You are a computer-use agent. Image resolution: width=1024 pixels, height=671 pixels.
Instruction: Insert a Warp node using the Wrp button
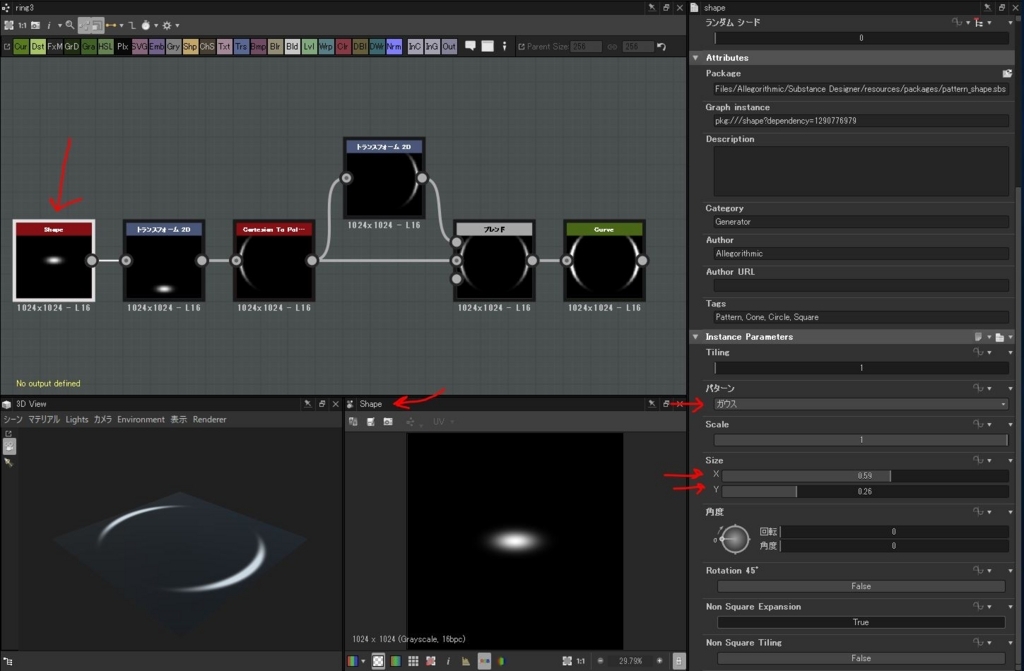pyautogui.click(x=326, y=46)
